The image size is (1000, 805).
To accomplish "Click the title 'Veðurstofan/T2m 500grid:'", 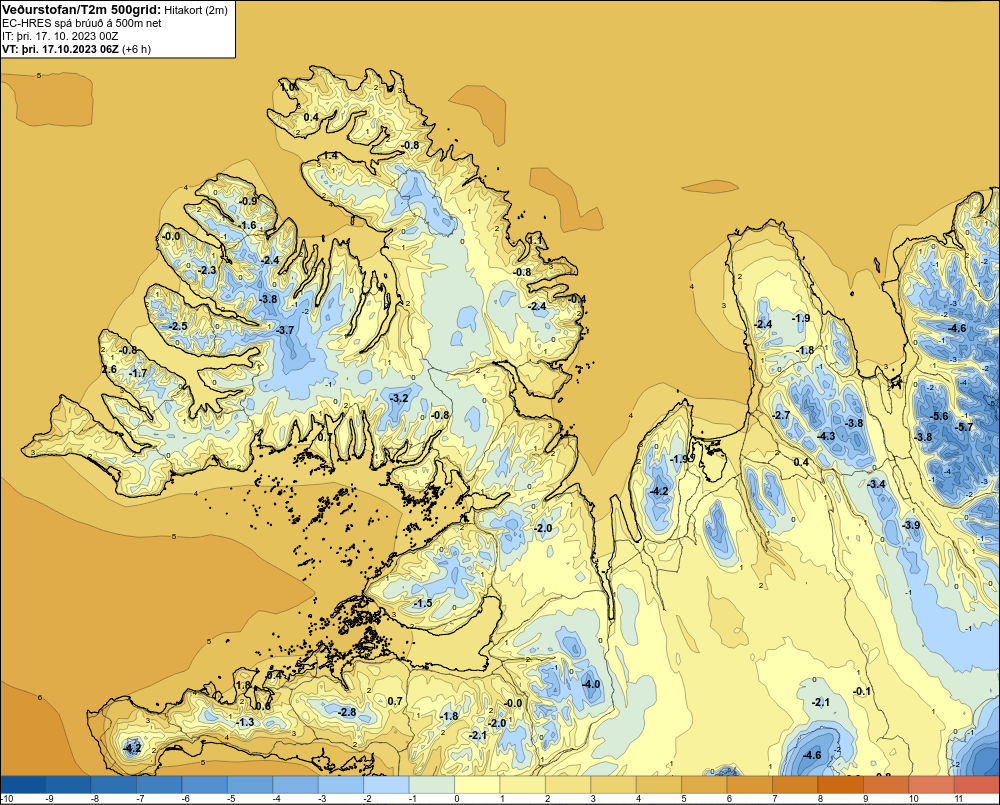I will (x=82, y=10).
